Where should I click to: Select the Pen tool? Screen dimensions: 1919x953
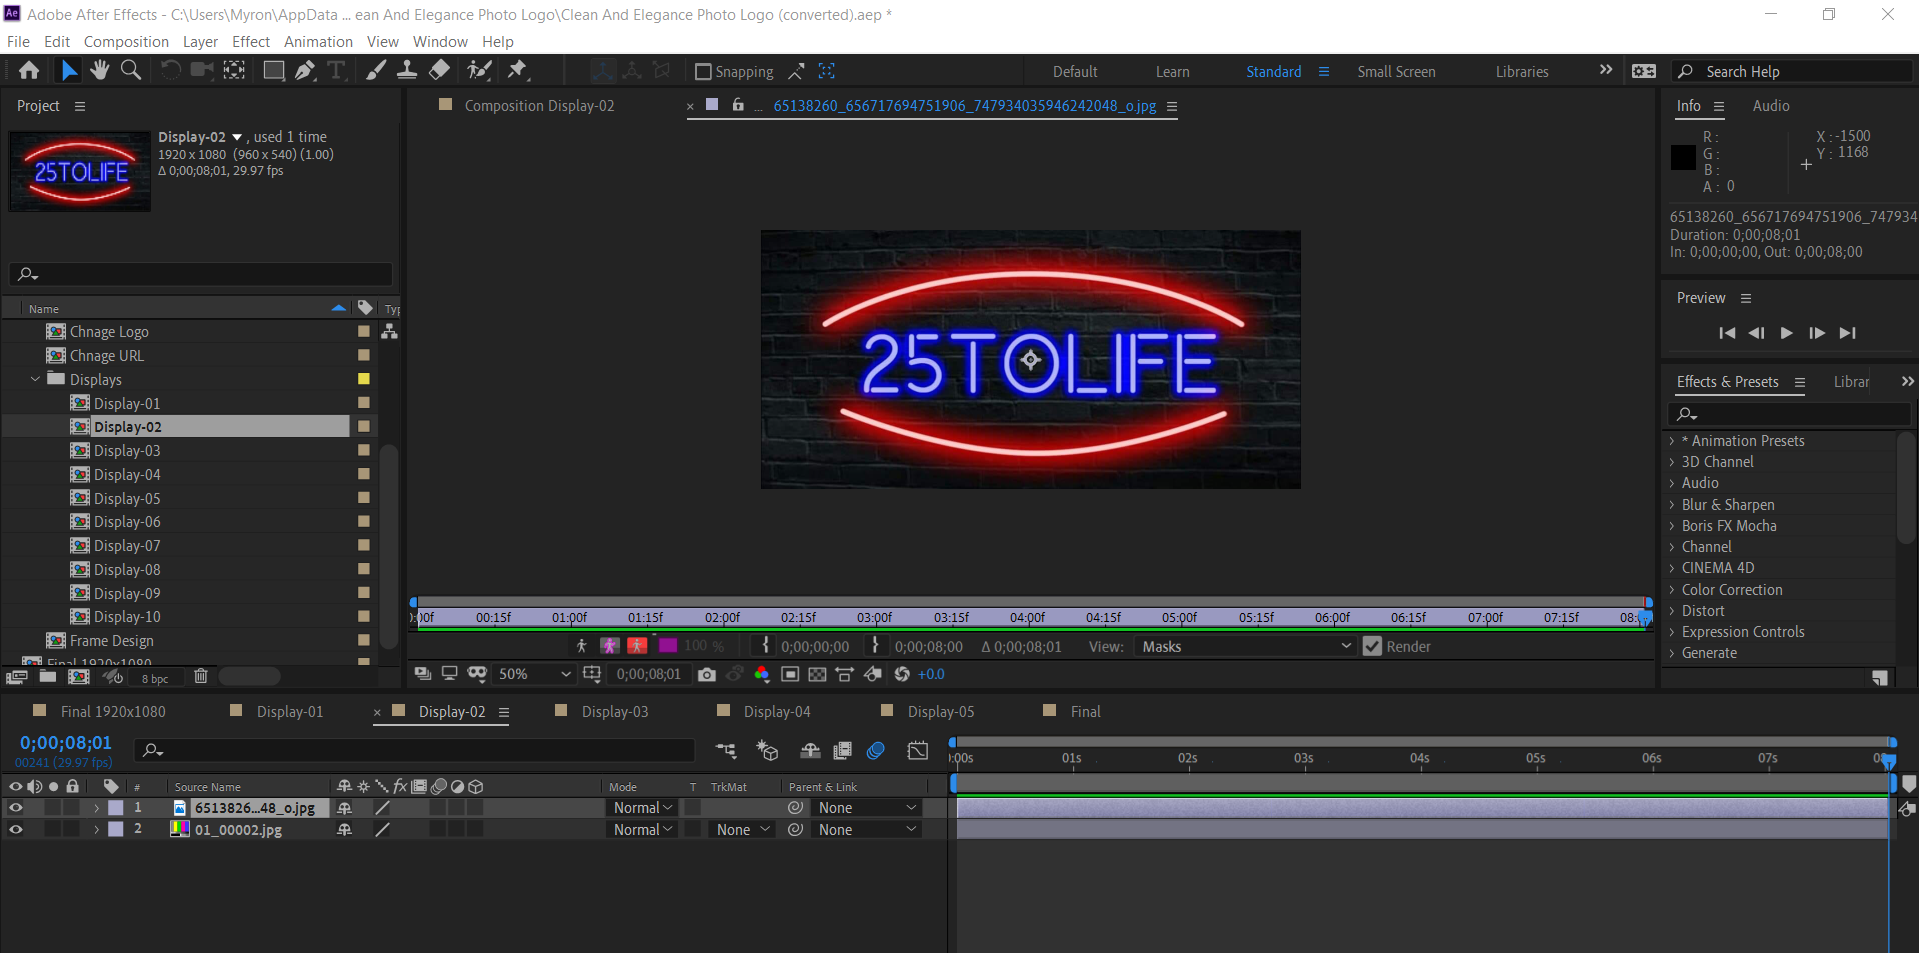pyautogui.click(x=305, y=70)
